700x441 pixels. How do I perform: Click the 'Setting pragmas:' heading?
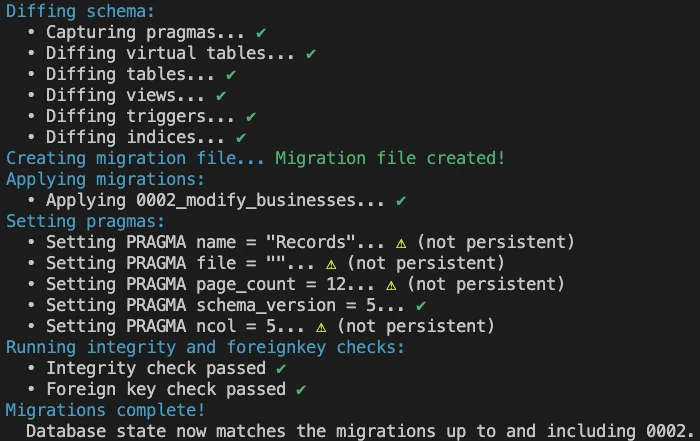coord(85,221)
